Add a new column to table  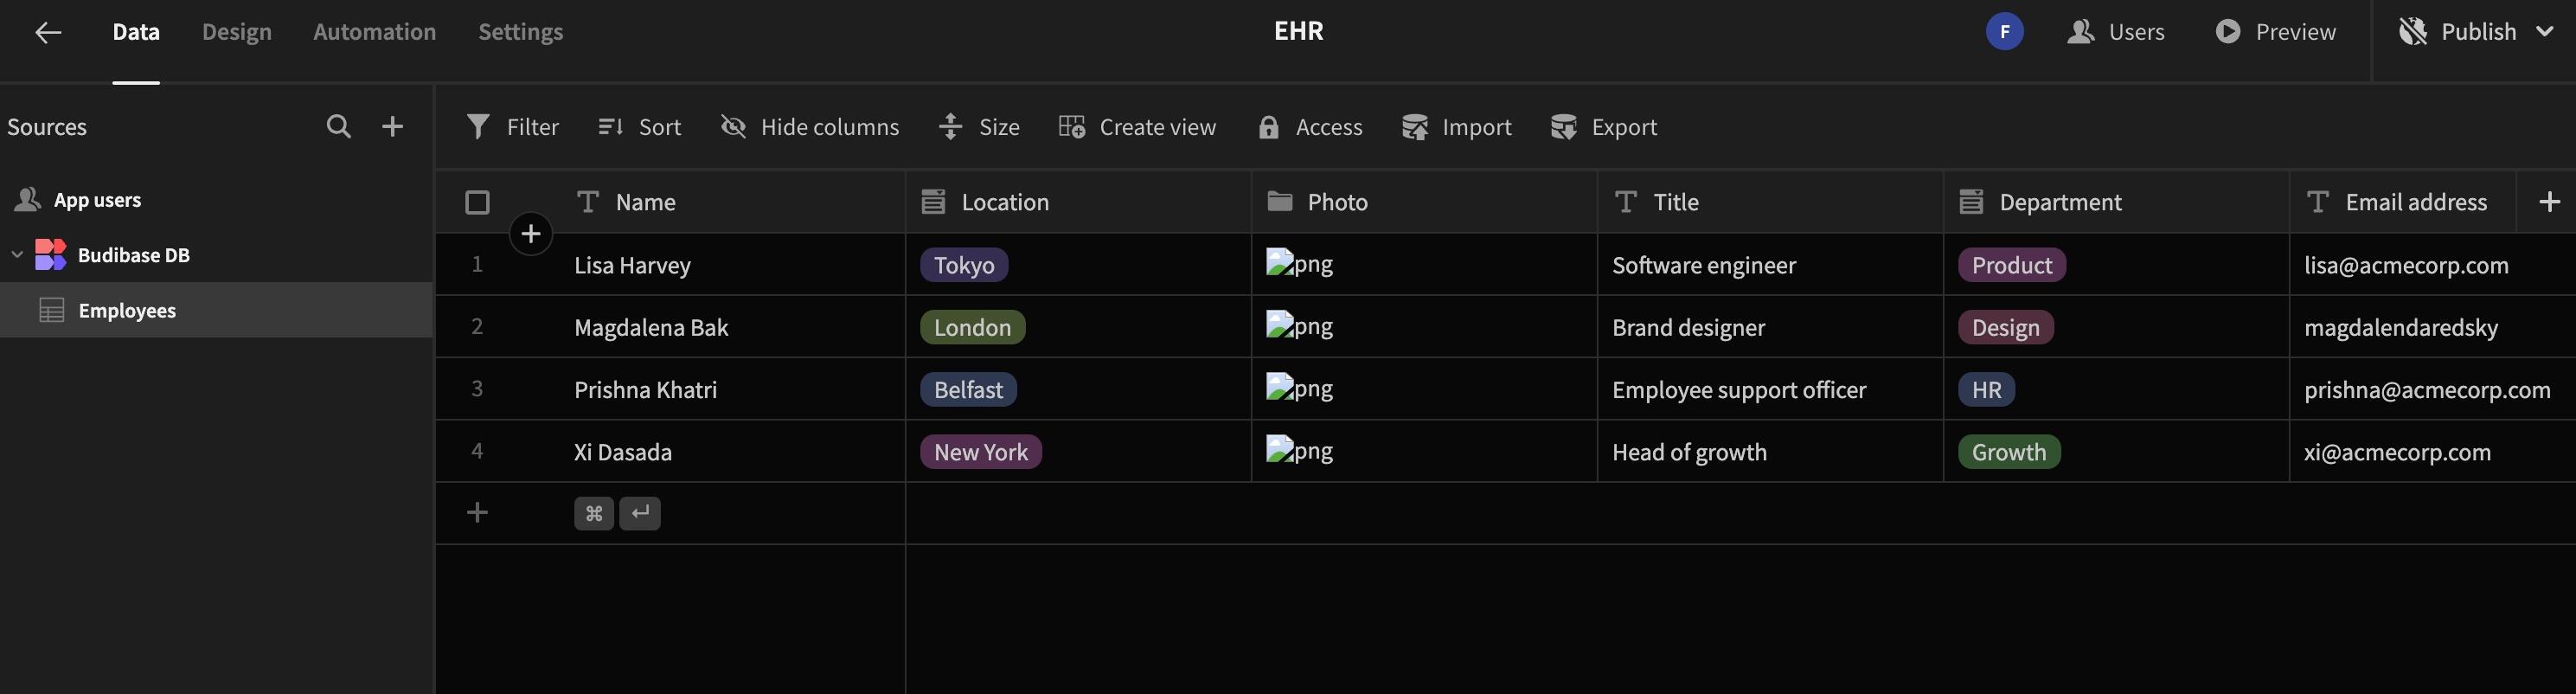2549,202
